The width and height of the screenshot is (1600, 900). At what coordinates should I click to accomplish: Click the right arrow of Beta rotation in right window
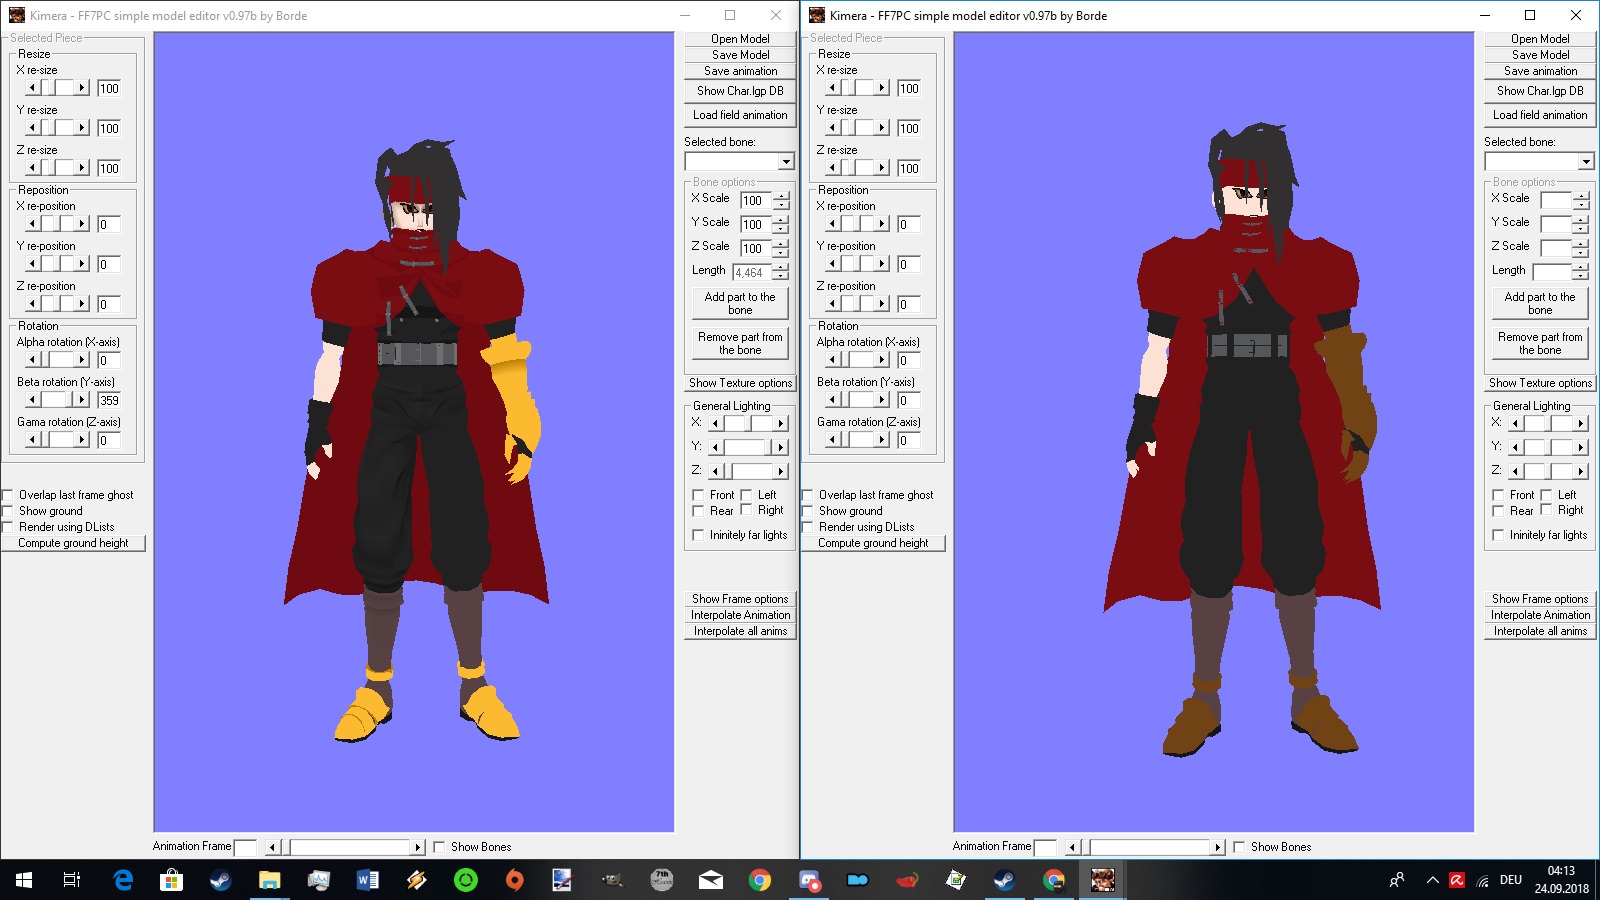pos(882,400)
